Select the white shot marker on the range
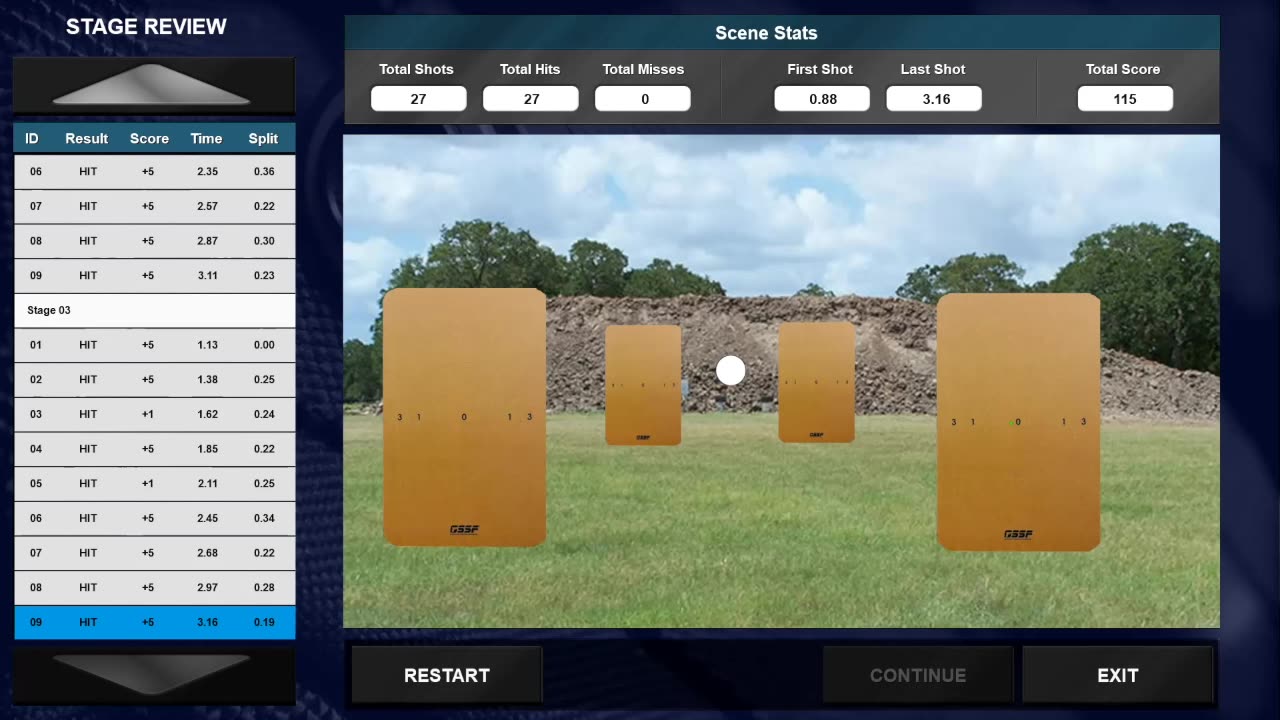The width and height of the screenshot is (1280, 720). pos(731,371)
